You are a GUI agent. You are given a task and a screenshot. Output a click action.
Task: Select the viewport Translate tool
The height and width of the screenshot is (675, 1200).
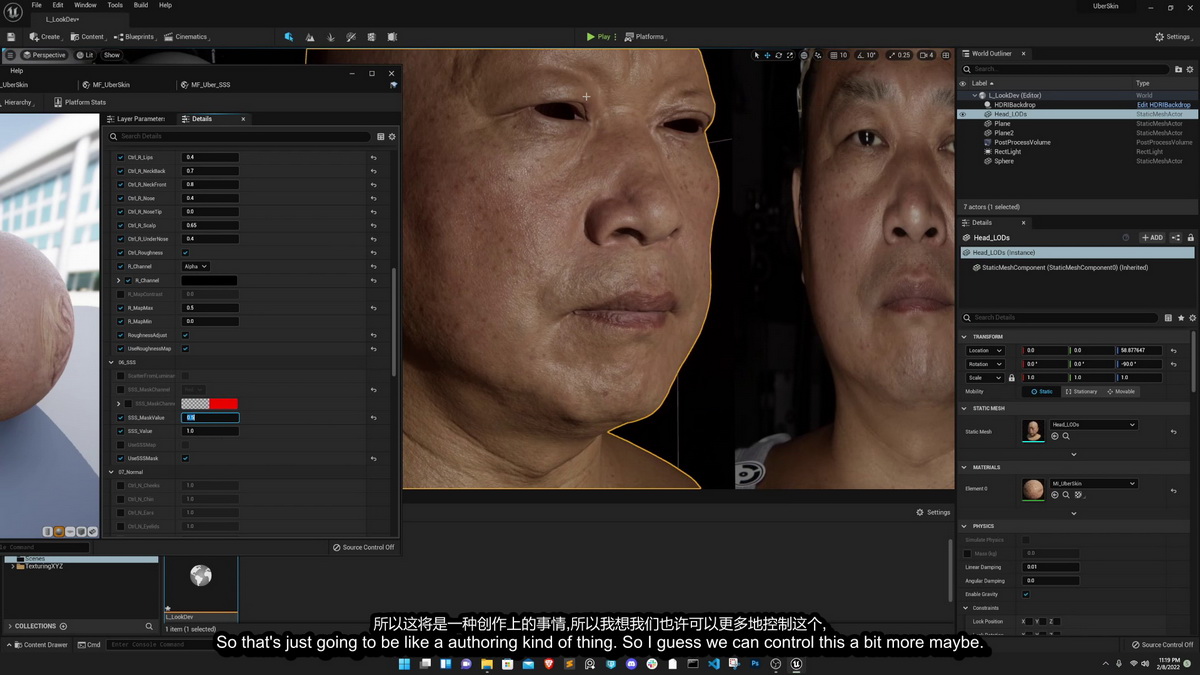point(768,55)
